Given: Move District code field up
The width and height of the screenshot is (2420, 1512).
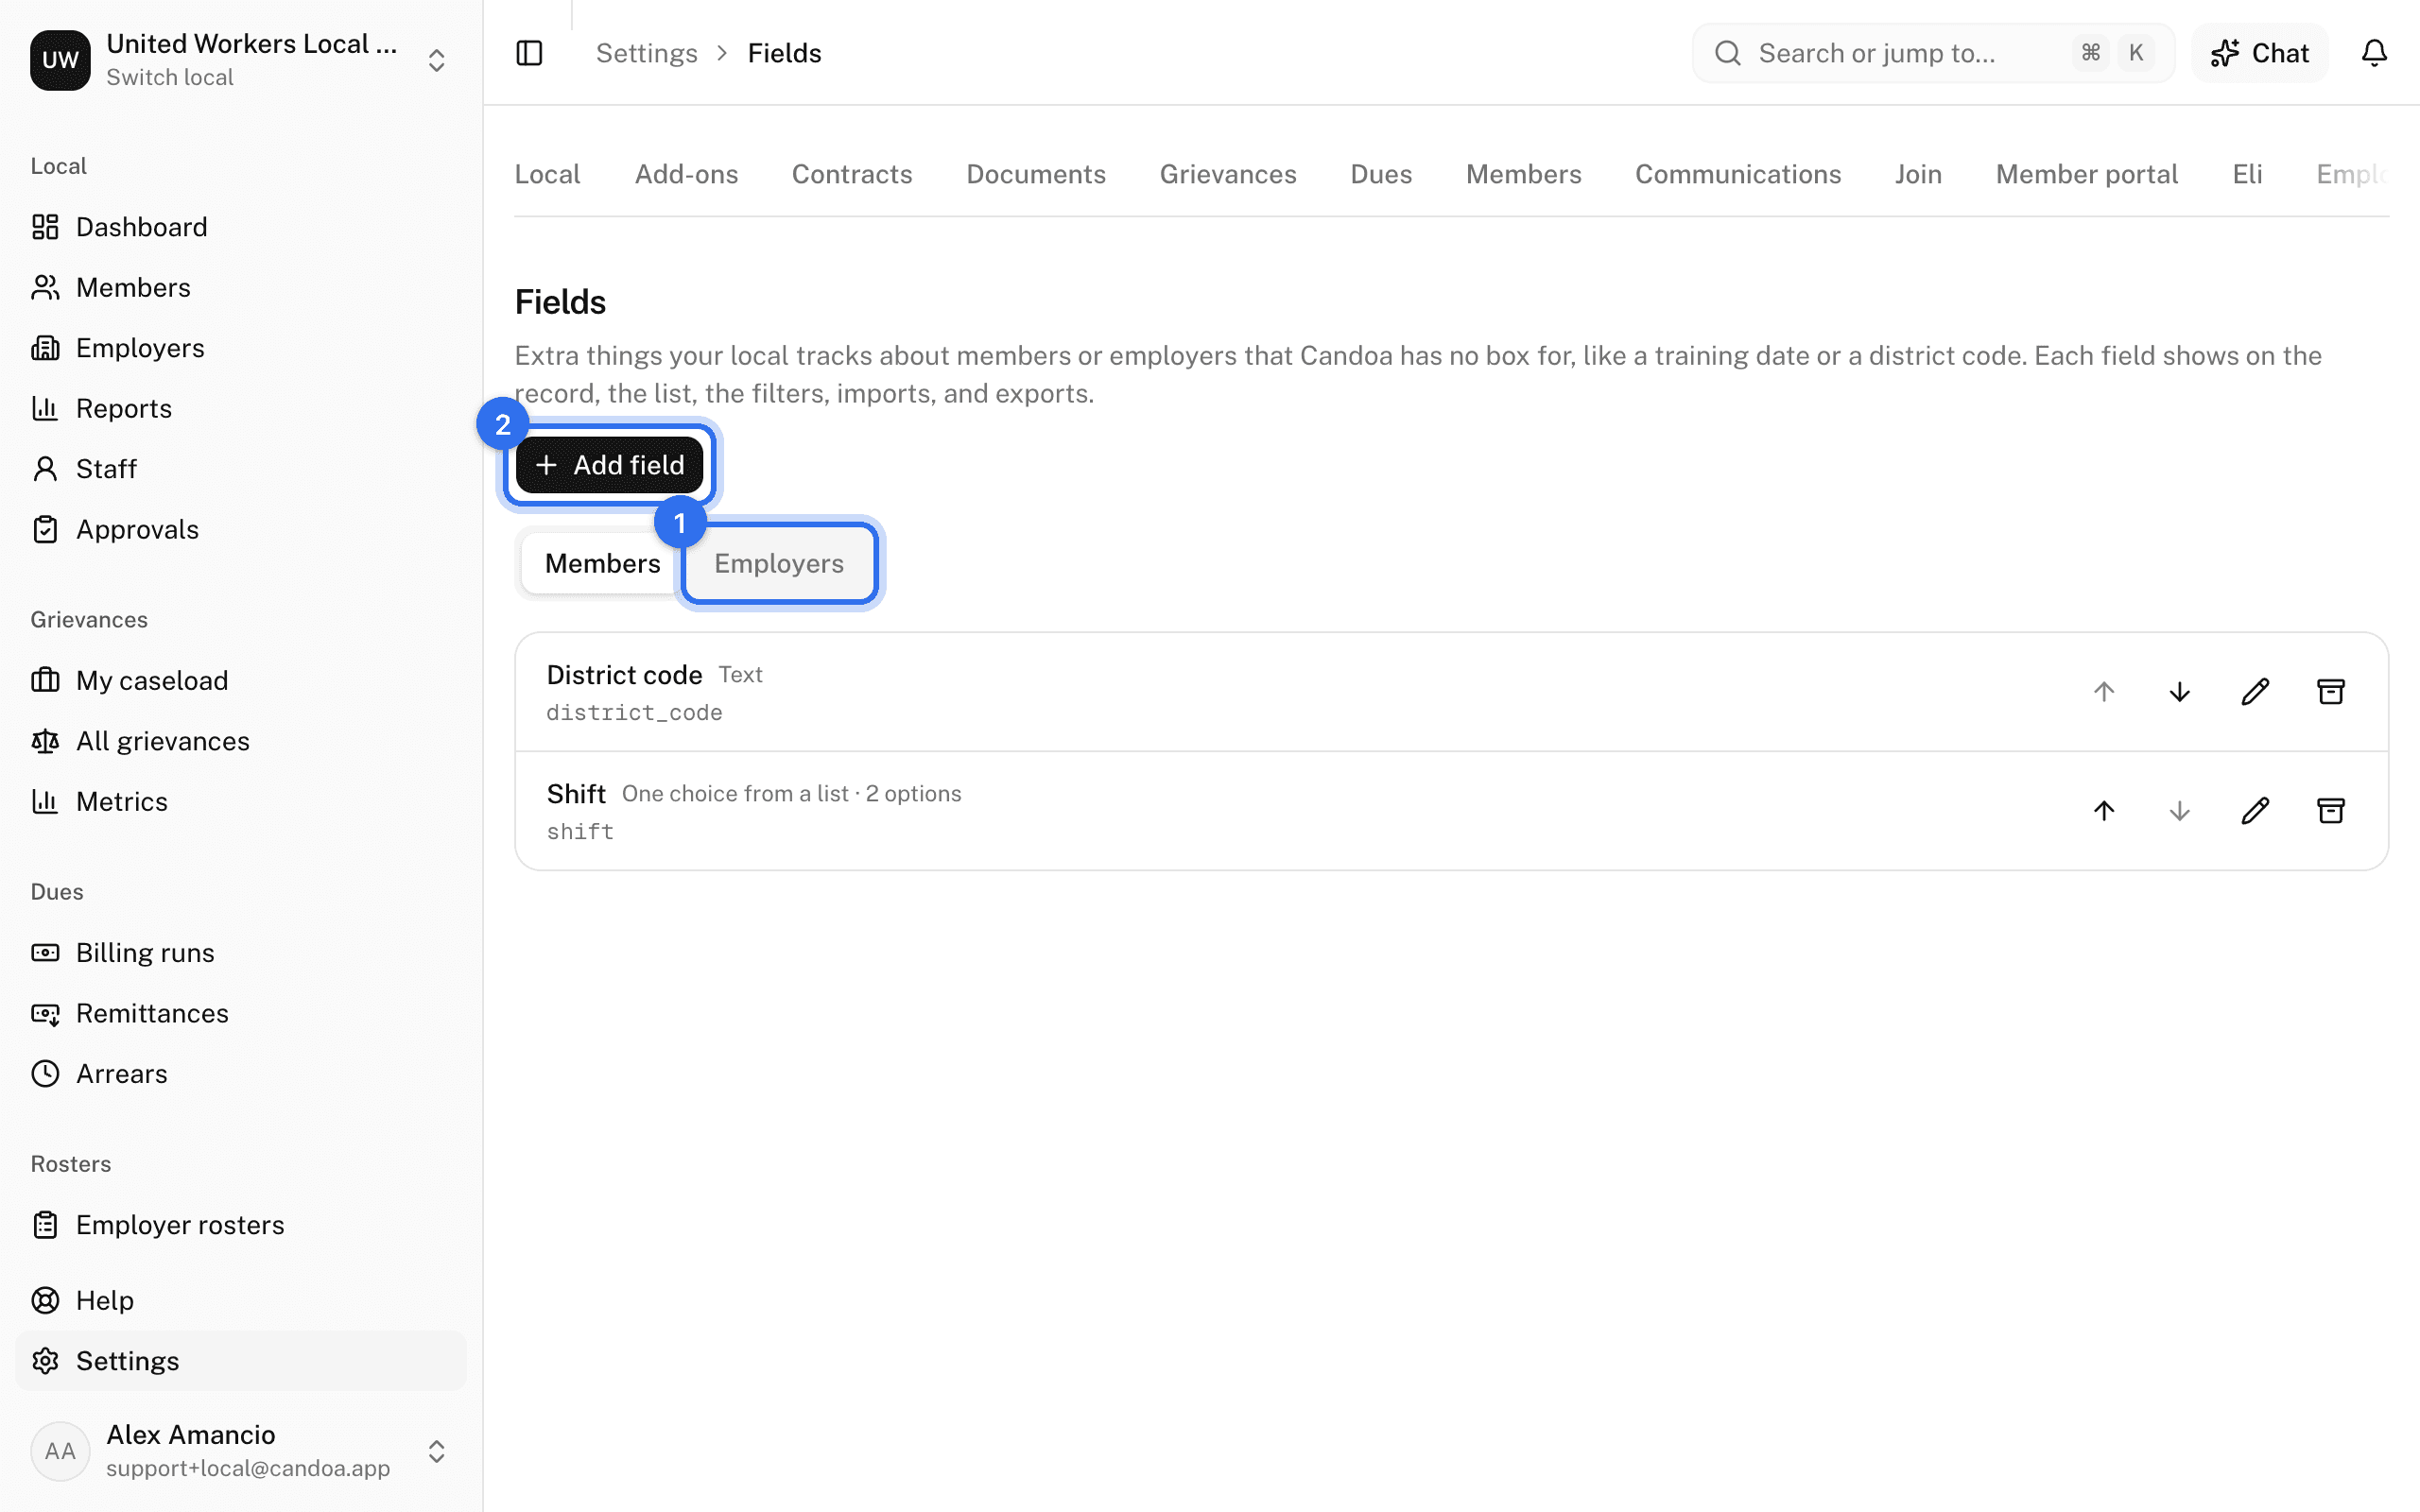Looking at the screenshot, I should click(x=2104, y=692).
